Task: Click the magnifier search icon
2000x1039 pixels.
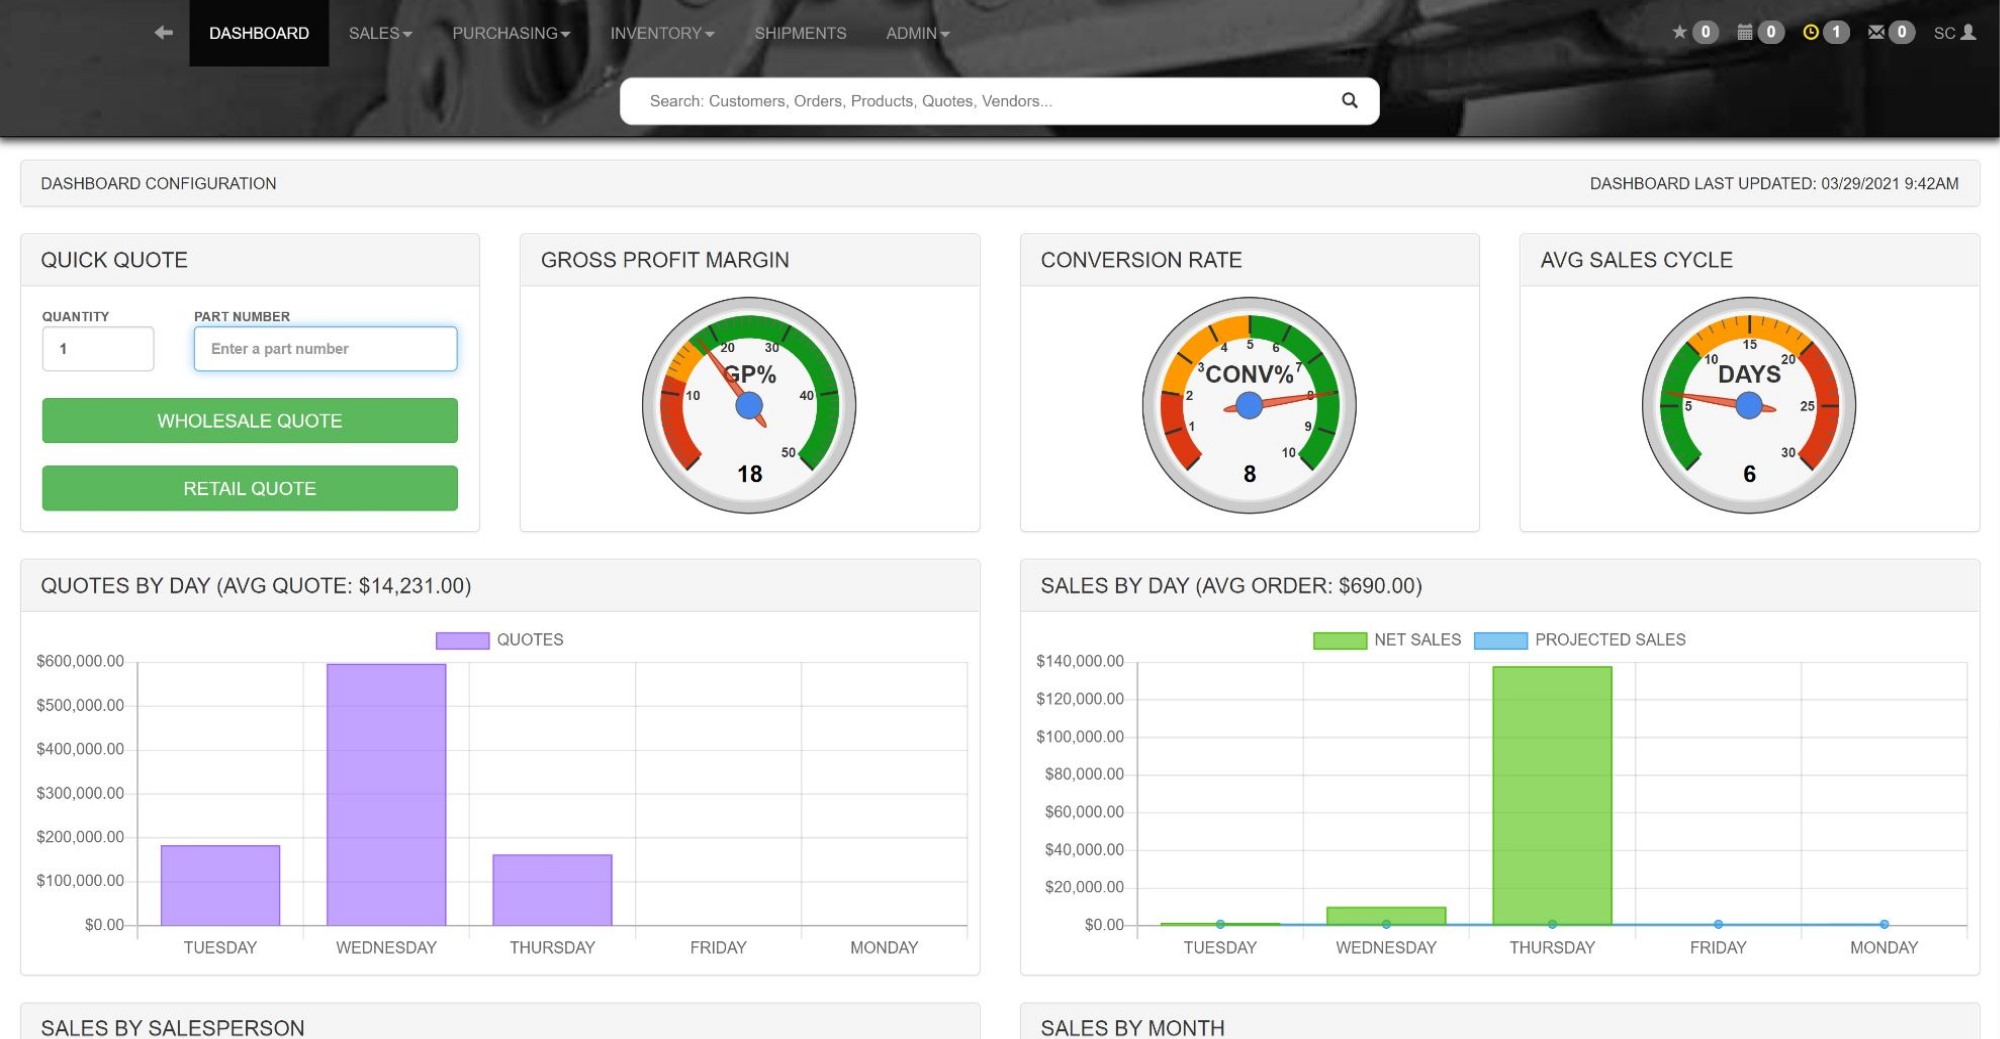Action: click(x=1349, y=100)
